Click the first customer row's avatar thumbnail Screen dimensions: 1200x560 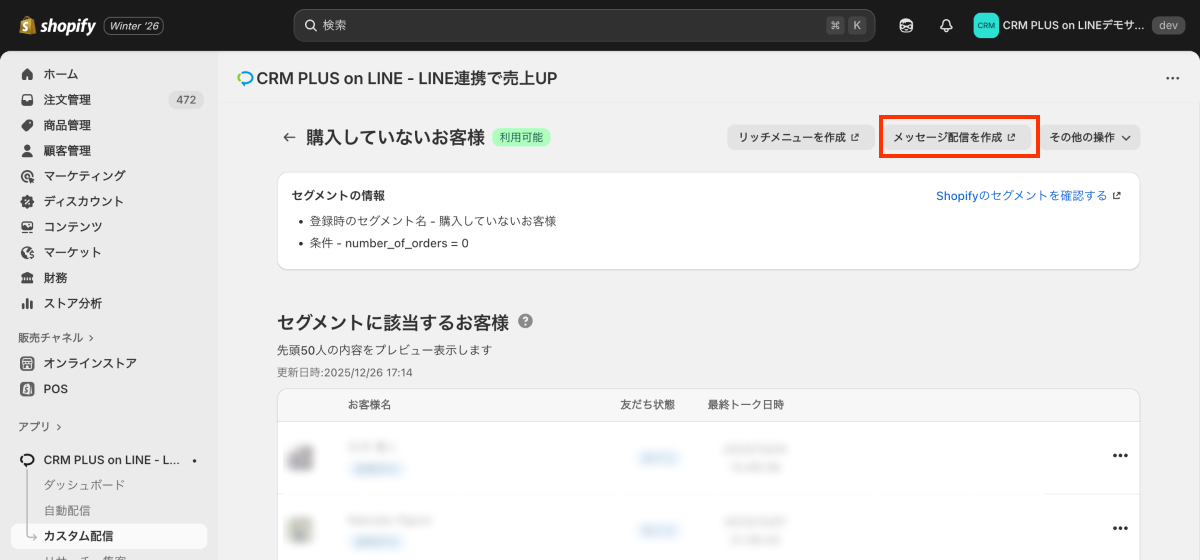point(300,458)
